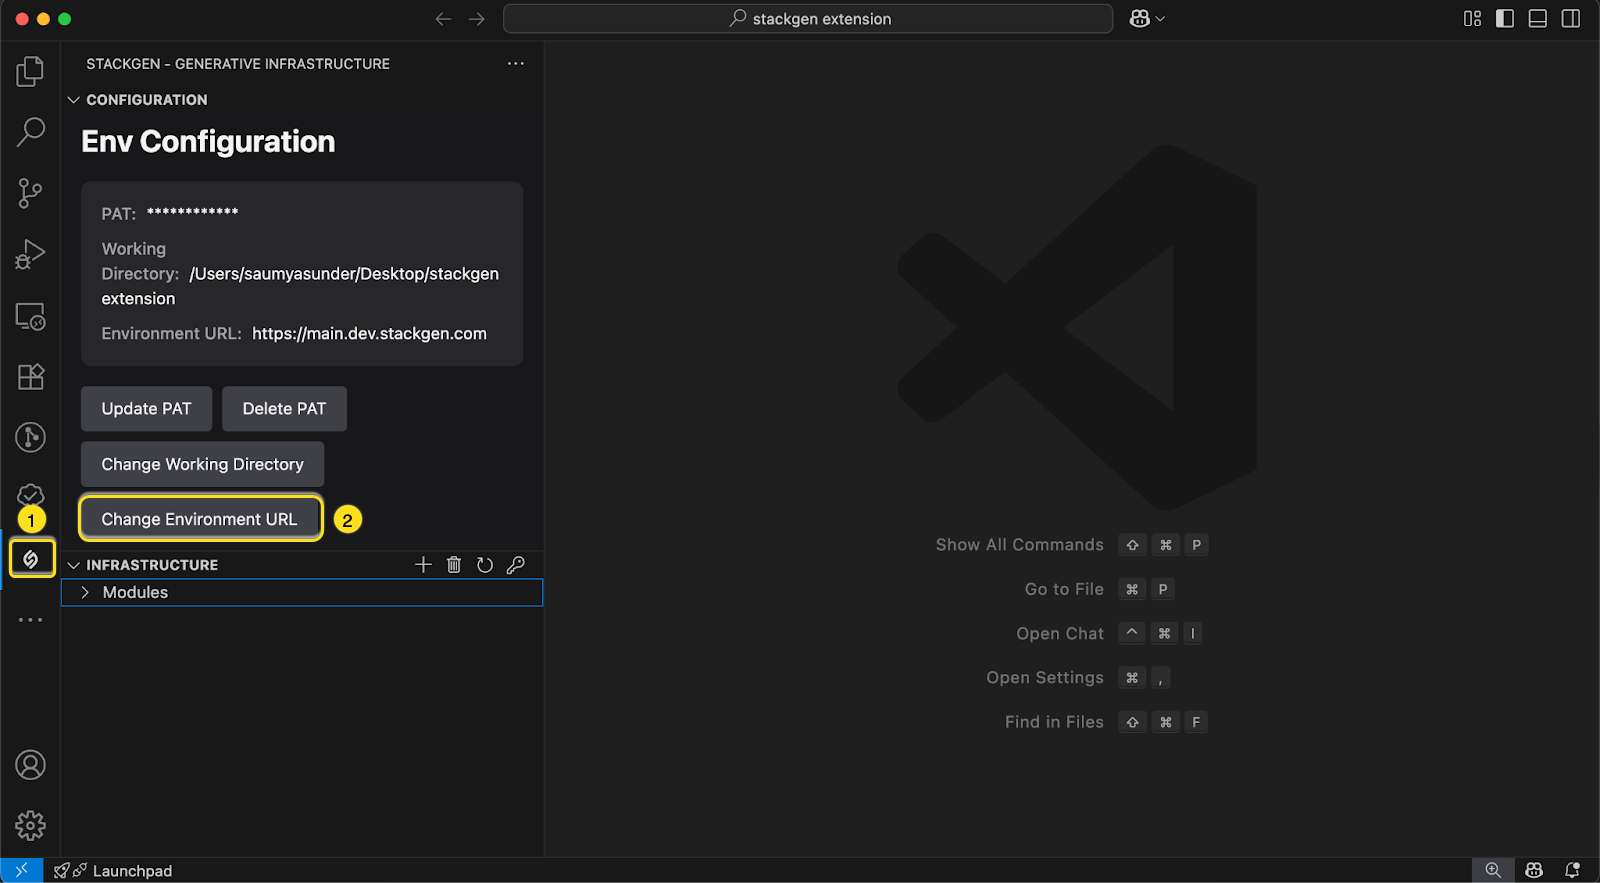Click the zoom magnifier in status bar
1600x883 pixels.
pyautogui.click(x=1493, y=870)
